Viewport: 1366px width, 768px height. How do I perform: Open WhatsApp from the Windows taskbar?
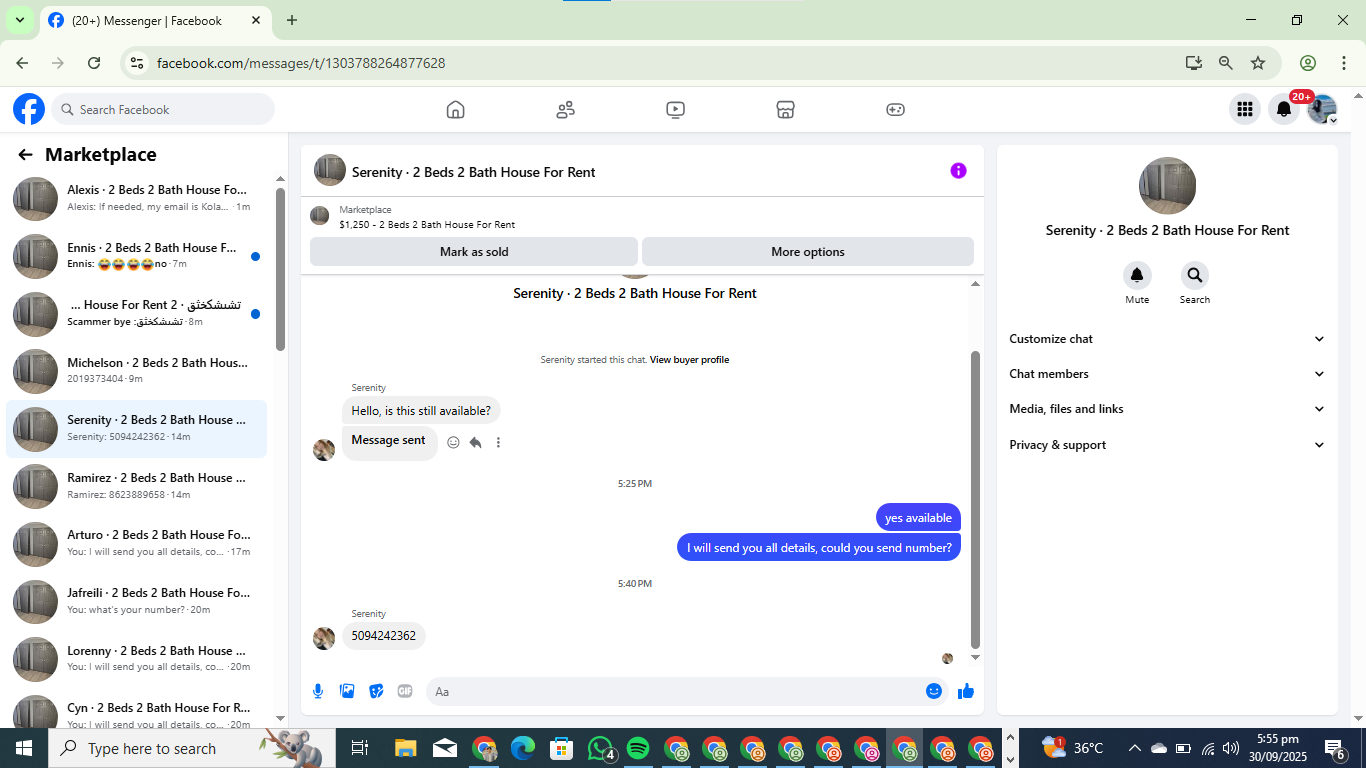point(600,748)
